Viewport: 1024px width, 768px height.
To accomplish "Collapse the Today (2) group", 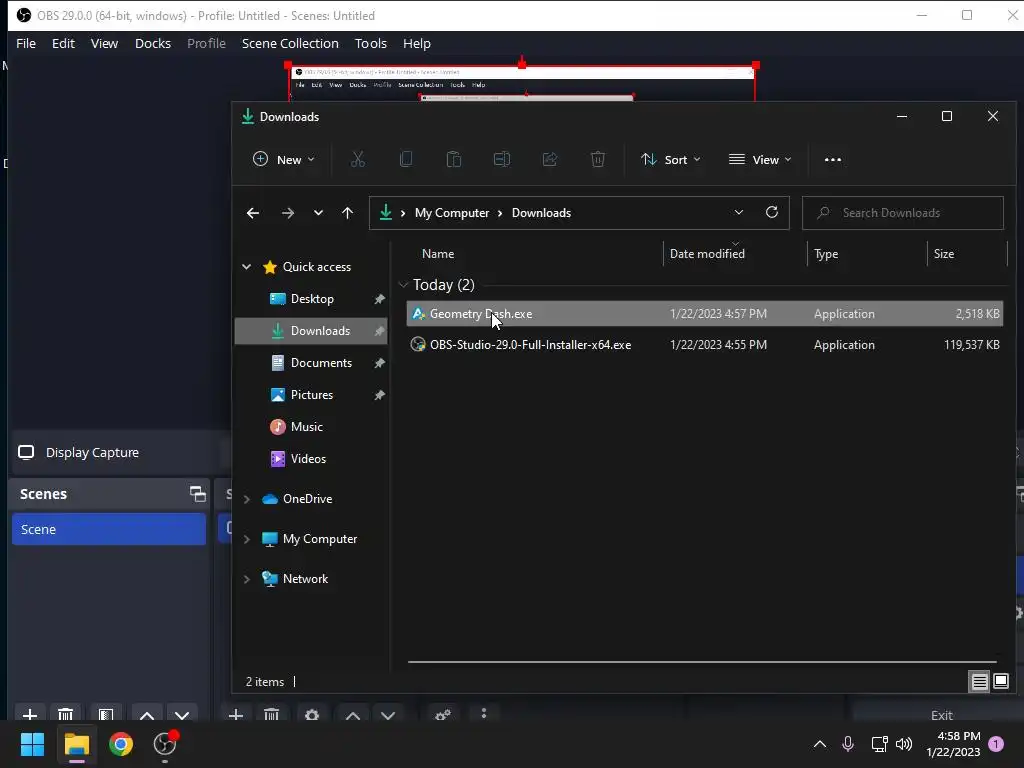I will click(x=403, y=285).
